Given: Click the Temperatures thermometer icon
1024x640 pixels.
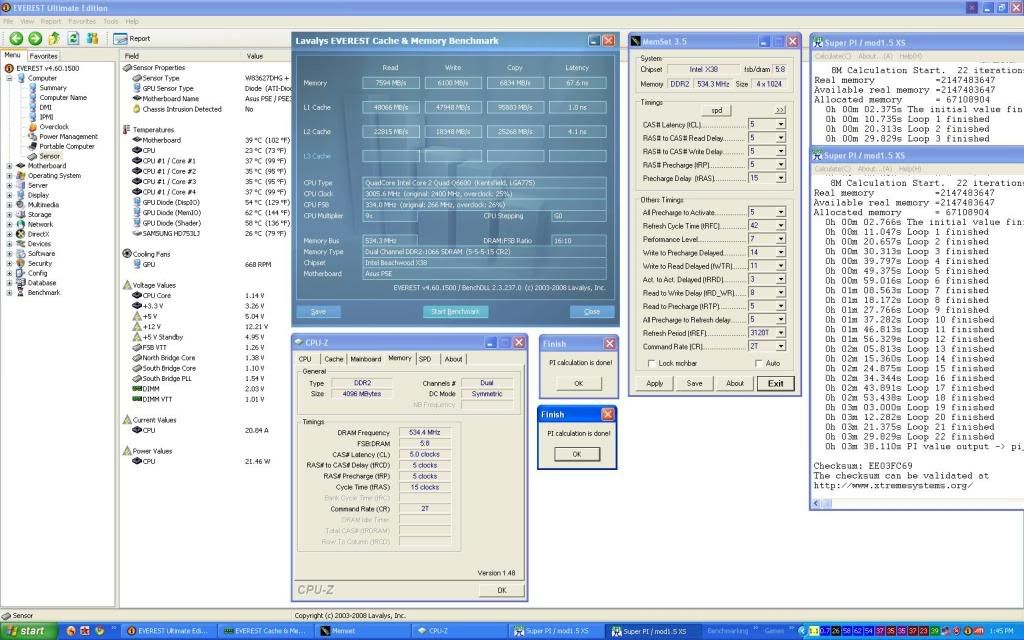Looking at the screenshot, I should (127, 129).
